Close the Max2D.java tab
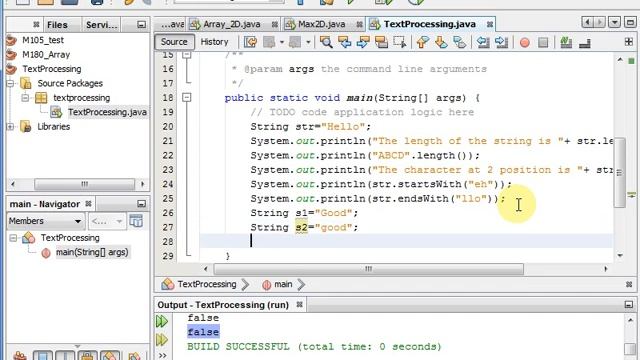This screenshot has height=360, width=640. pos(359,24)
